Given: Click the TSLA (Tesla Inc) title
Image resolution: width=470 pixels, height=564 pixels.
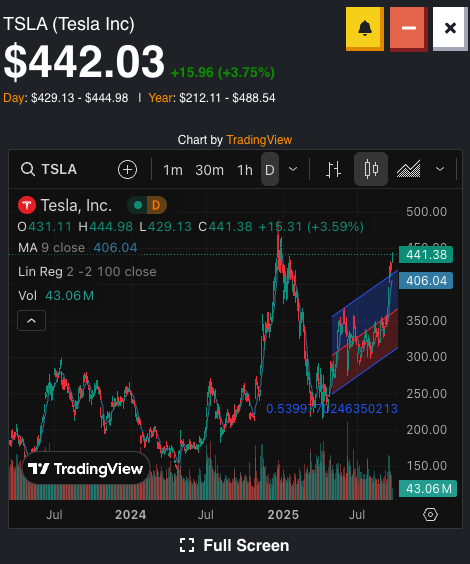Looking at the screenshot, I should (69, 24).
